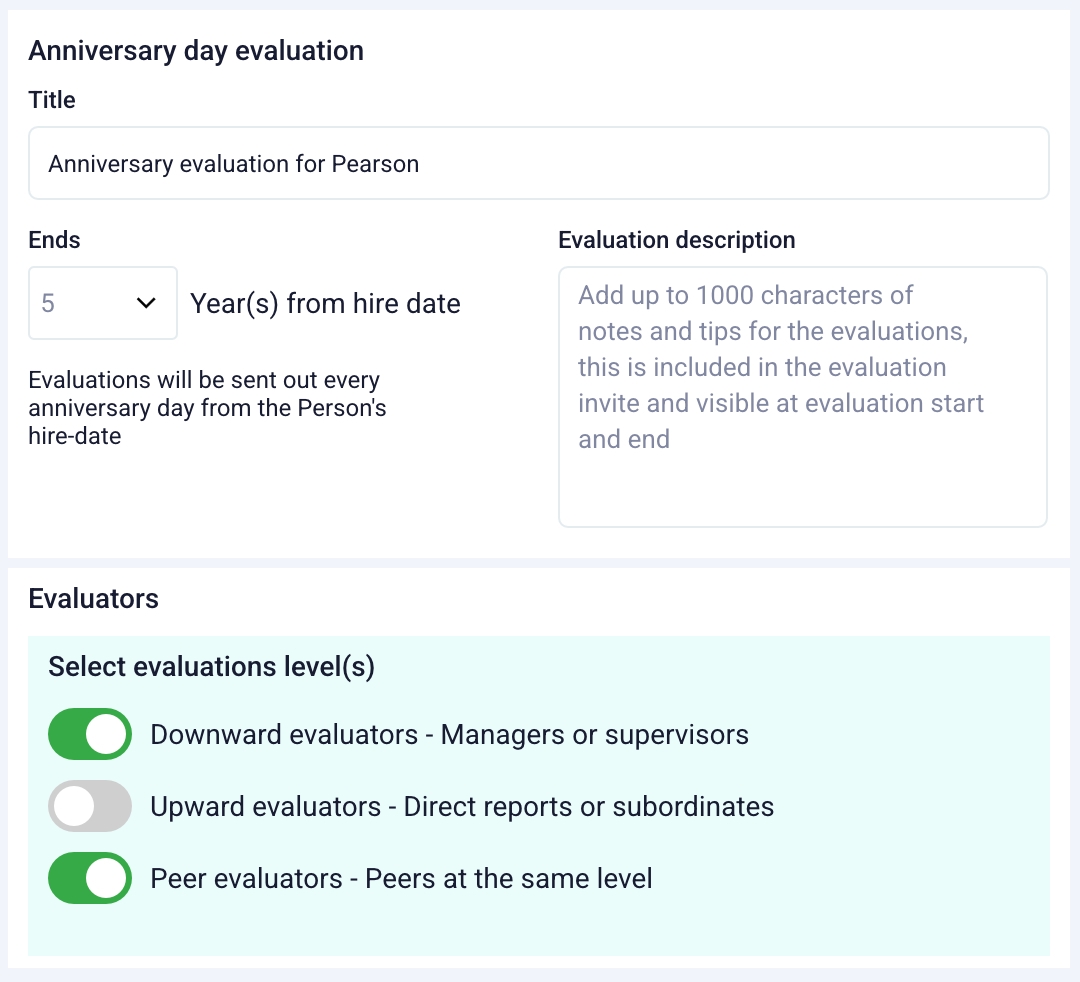Click the Upward evaluators label text
The image size is (1080, 982).
pos(463,805)
